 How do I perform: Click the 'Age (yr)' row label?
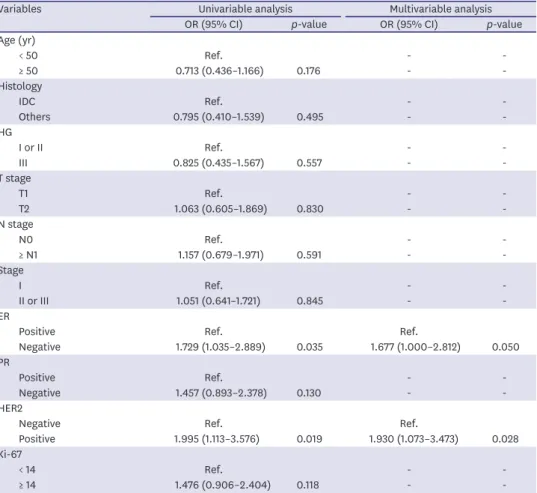tap(17, 40)
